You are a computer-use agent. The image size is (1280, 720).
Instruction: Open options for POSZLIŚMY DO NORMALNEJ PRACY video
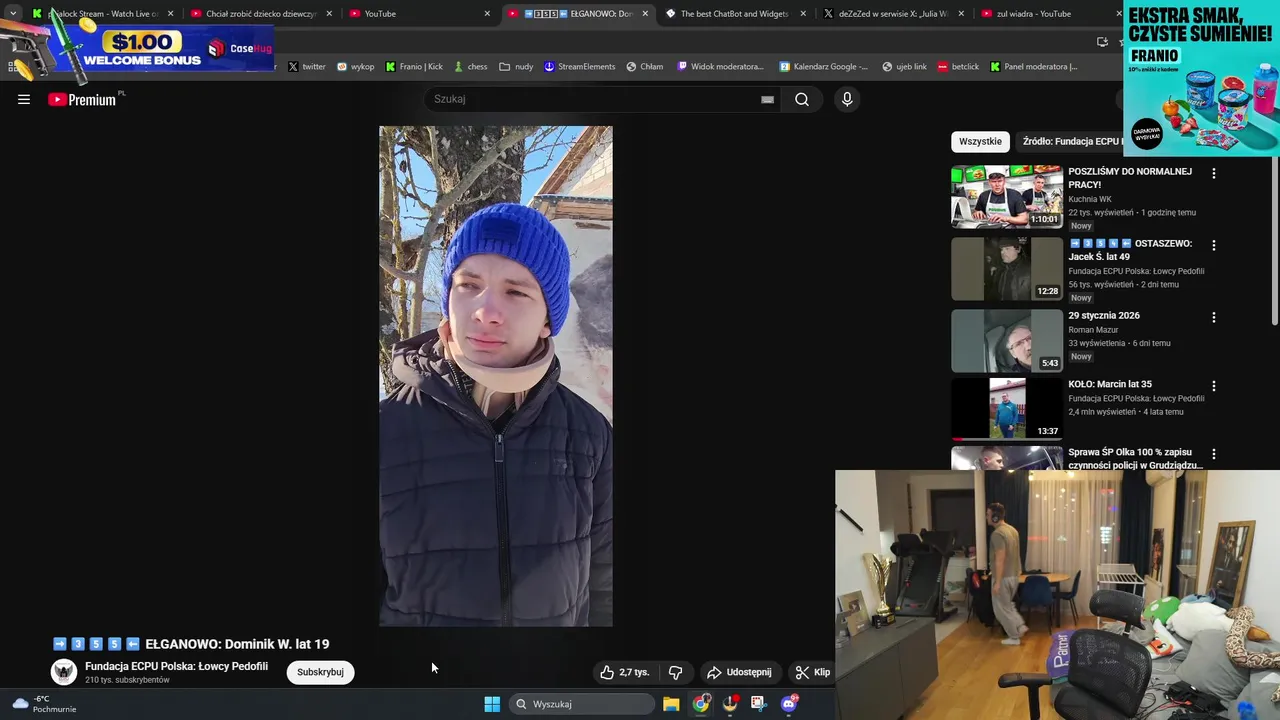(x=1214, y=173)
